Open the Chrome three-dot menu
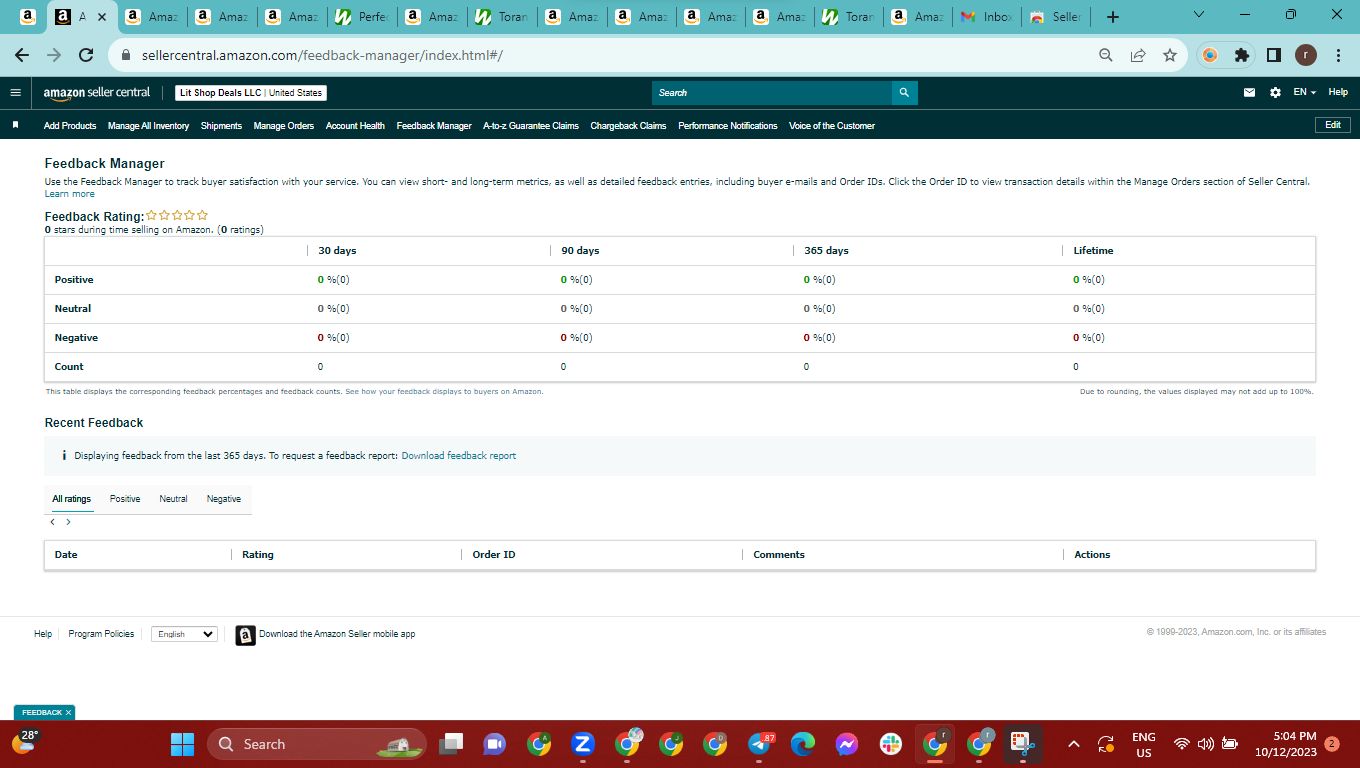1360x768 pixels. [x=1338, y=55]
